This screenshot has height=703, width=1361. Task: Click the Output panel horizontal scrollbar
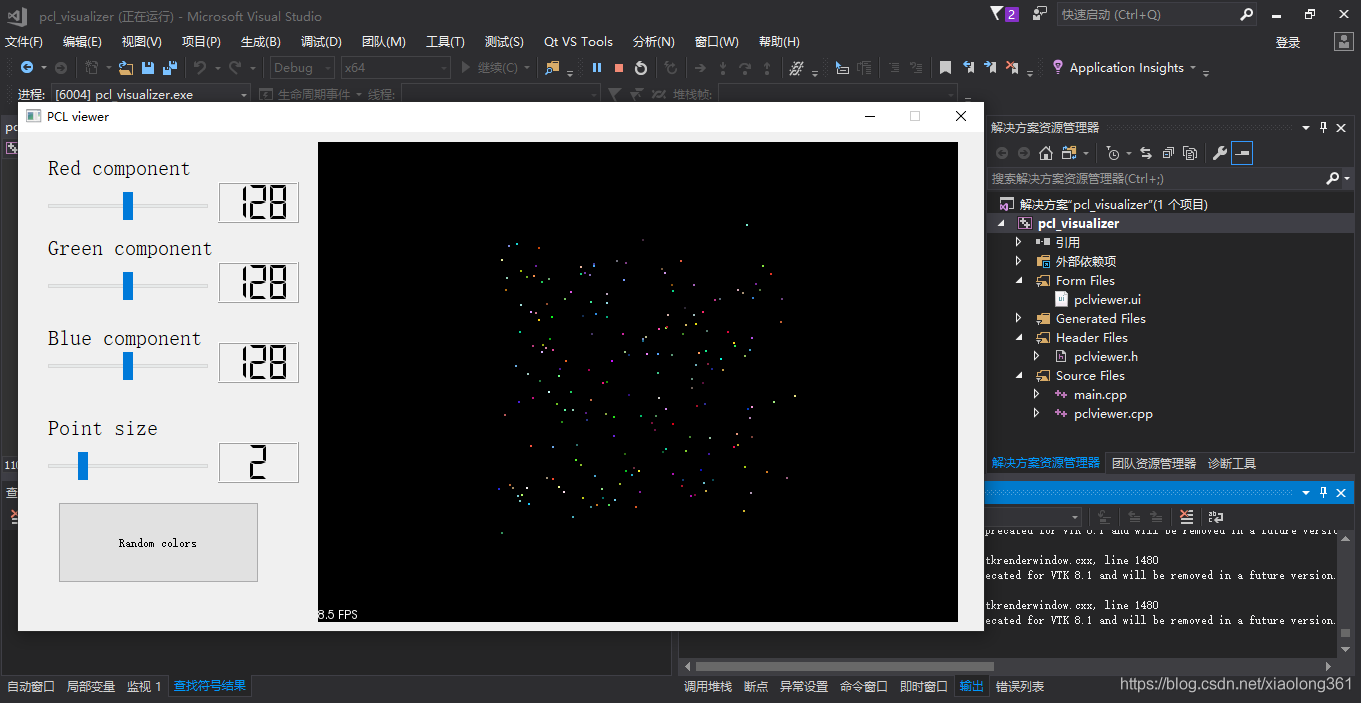(845, 666)
